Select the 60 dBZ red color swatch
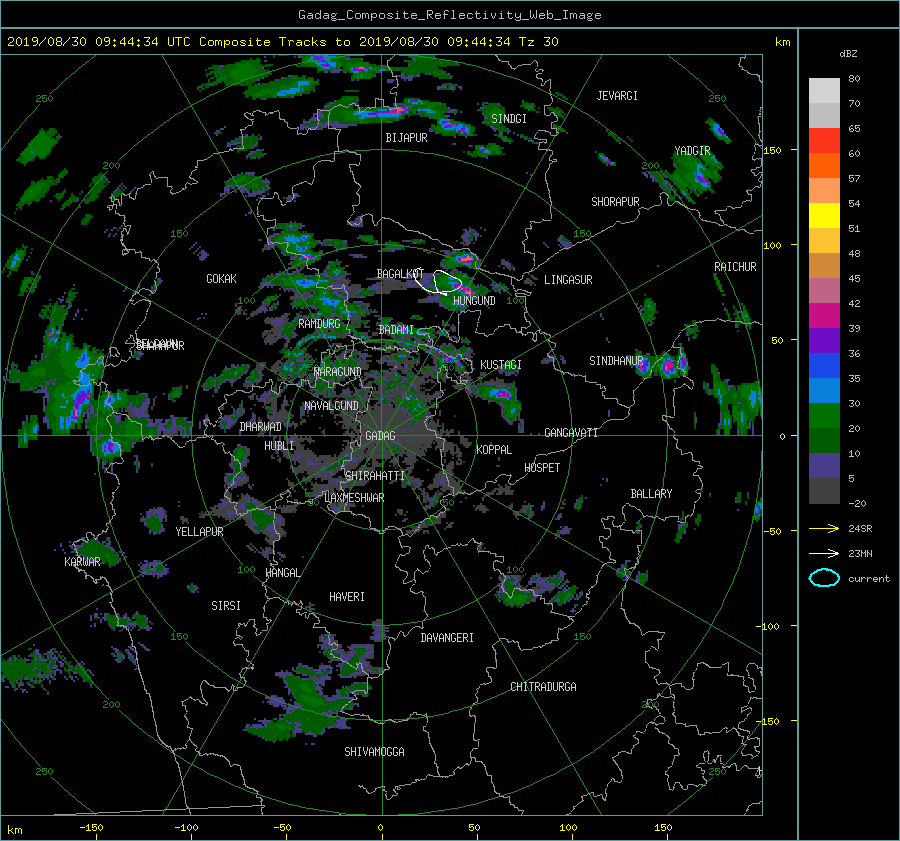 tap(824, 141)
